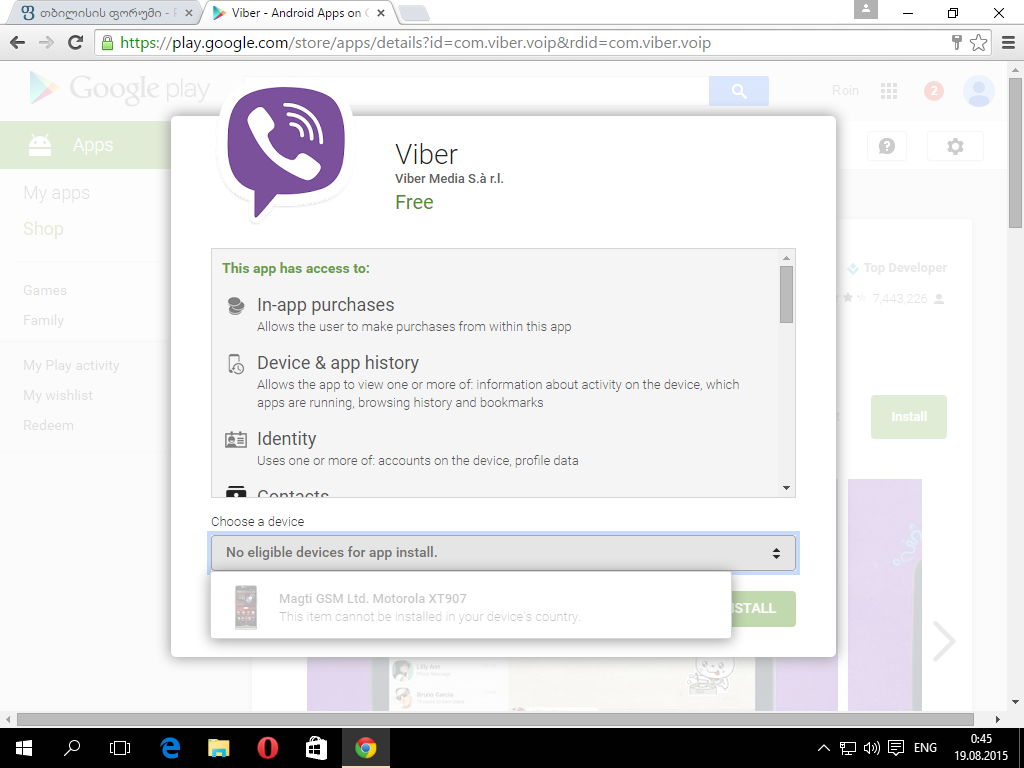Select Magti GSM Motorola XT907 device option
This screenshot has height=768, width=1024.
pos(470,607)
